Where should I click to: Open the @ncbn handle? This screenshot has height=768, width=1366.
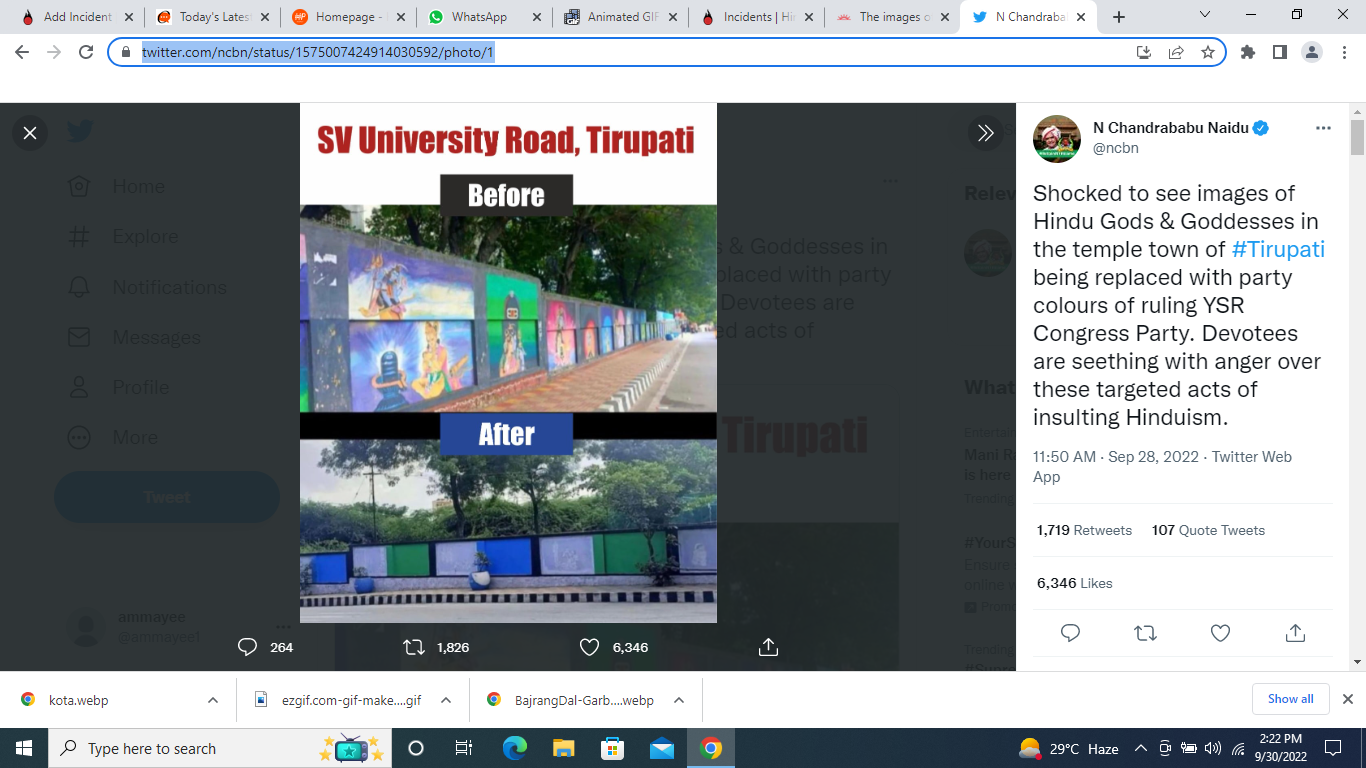point(1116,148)
